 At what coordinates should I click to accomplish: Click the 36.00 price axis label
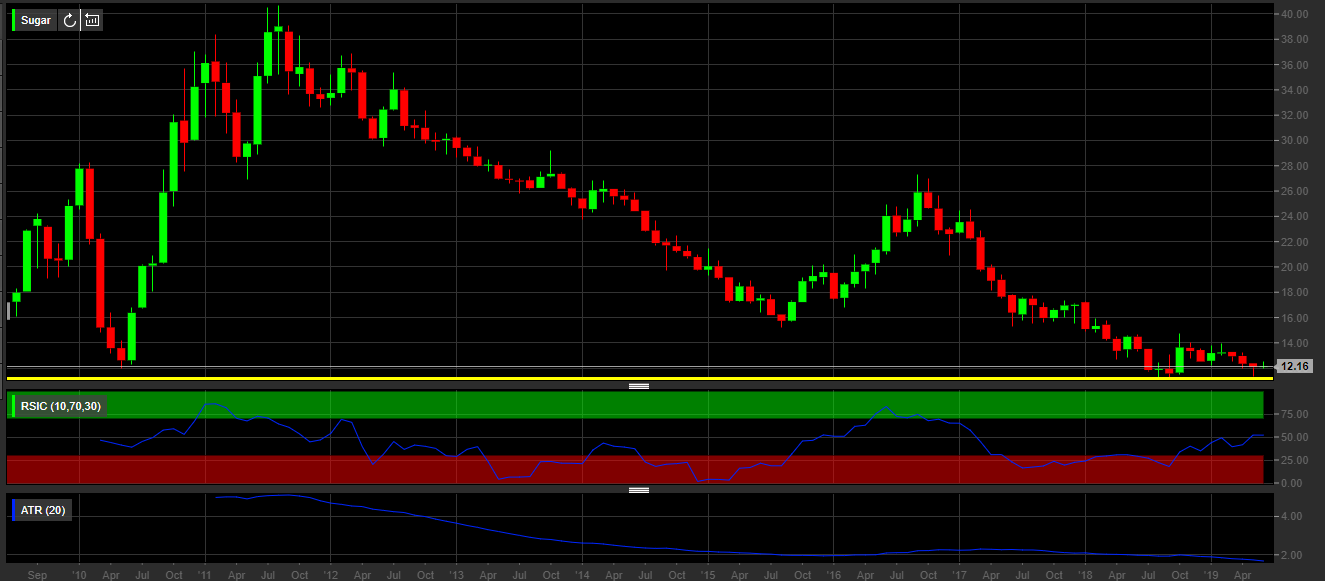coord(1294,65)
